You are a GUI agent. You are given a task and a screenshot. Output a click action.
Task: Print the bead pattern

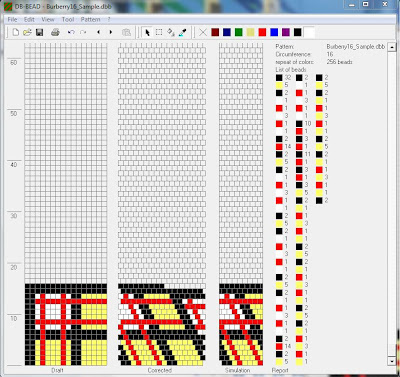point(55,32)
